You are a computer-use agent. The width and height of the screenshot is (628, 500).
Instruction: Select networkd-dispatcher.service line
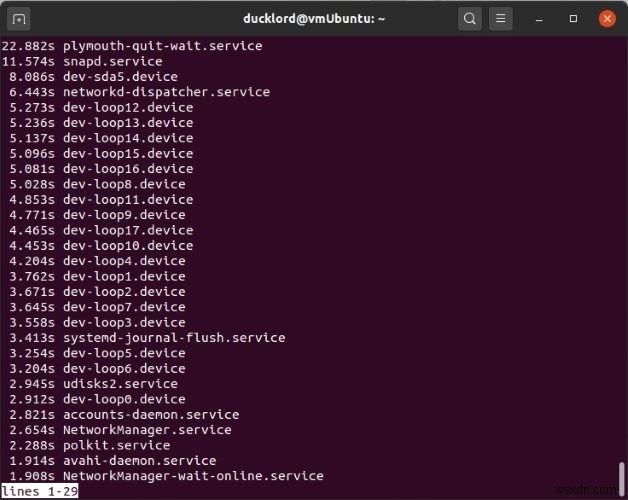pyautogui.click(x=139, y=92)
